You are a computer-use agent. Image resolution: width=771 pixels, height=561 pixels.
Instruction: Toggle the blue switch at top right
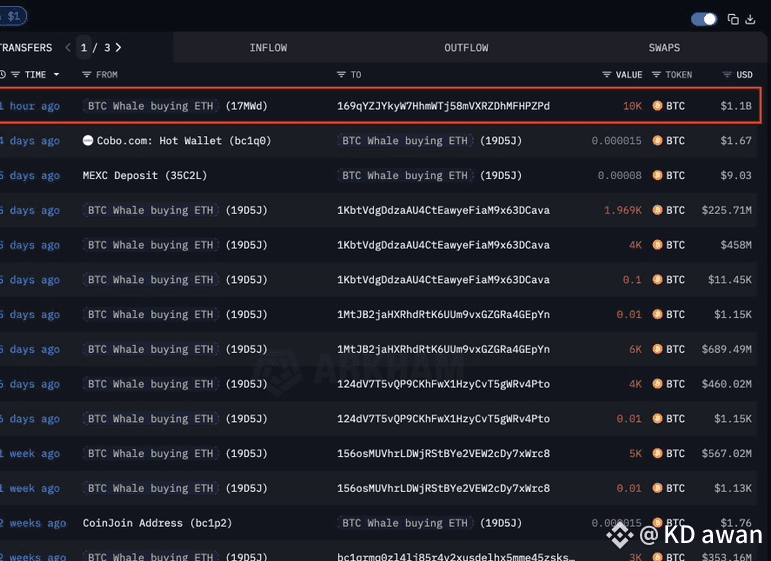[704, 19]
